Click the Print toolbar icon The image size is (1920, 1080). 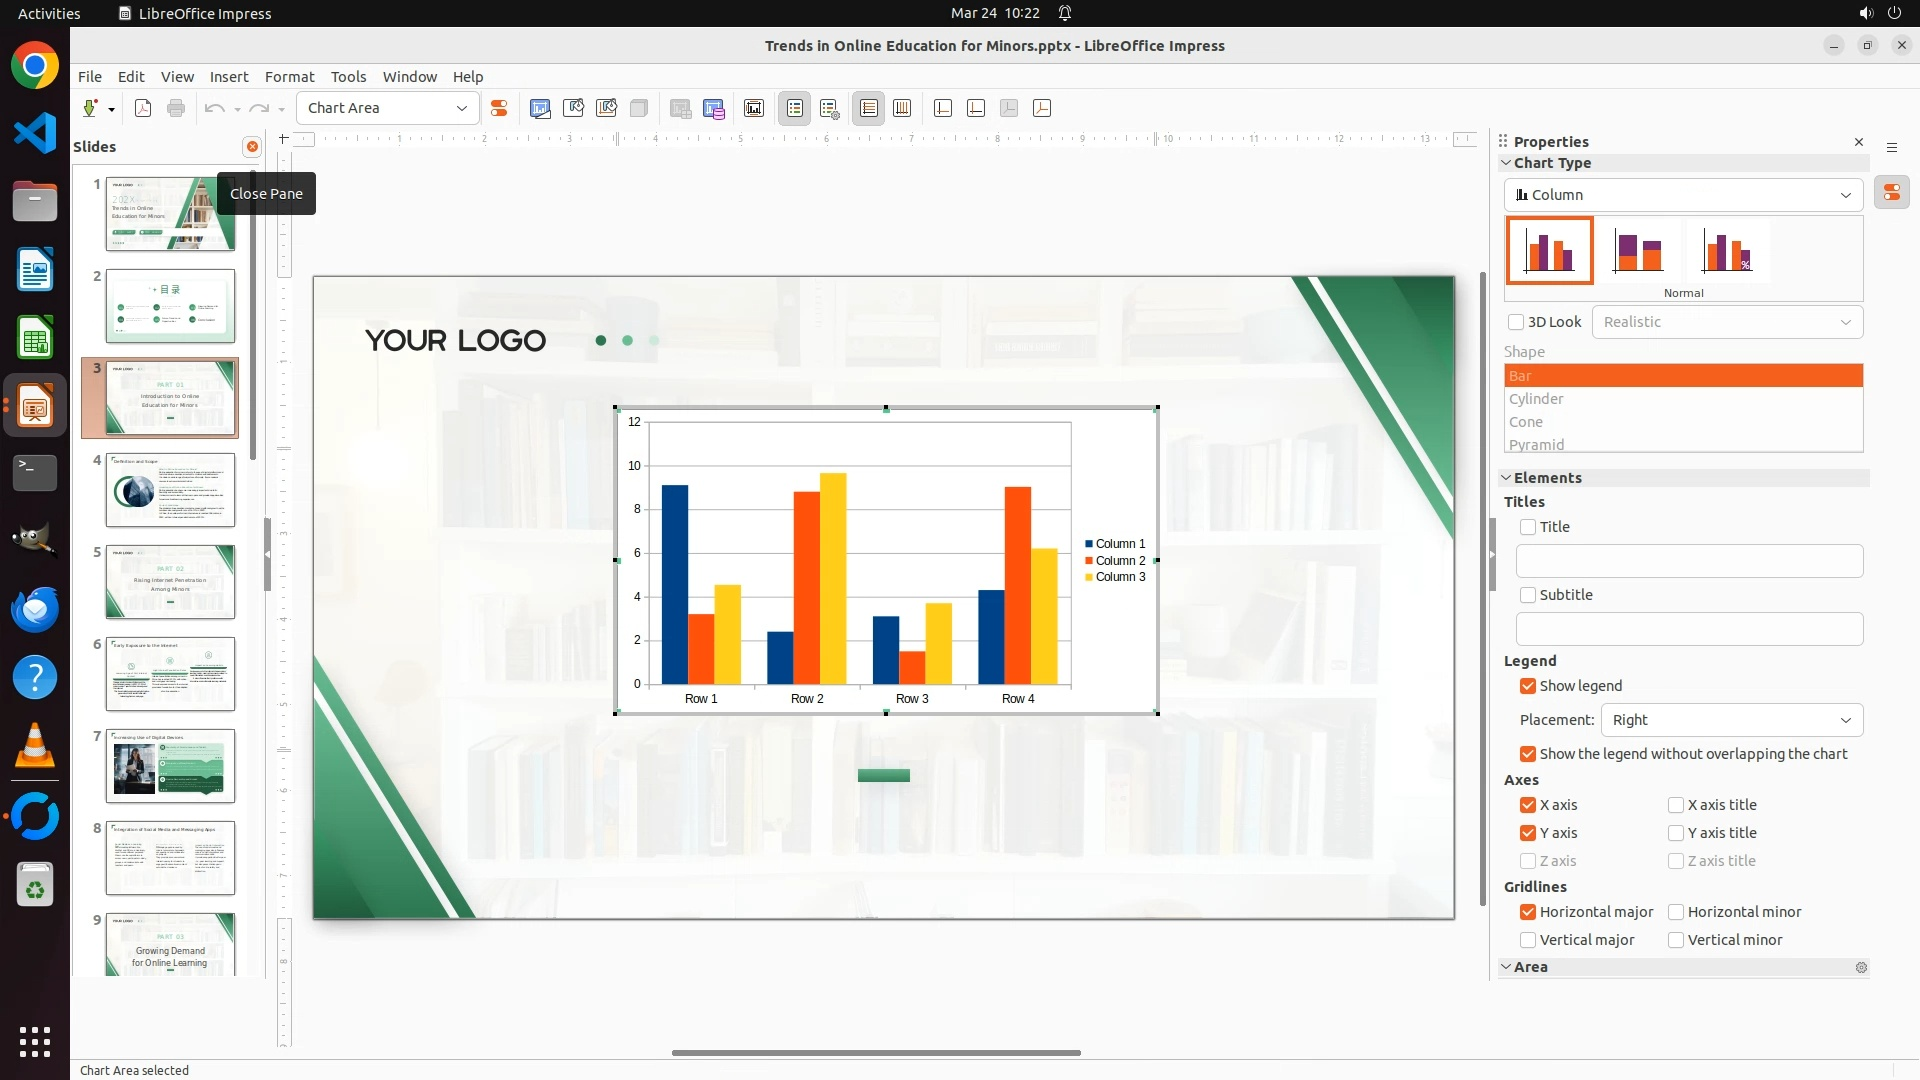(x=176, y=108)
